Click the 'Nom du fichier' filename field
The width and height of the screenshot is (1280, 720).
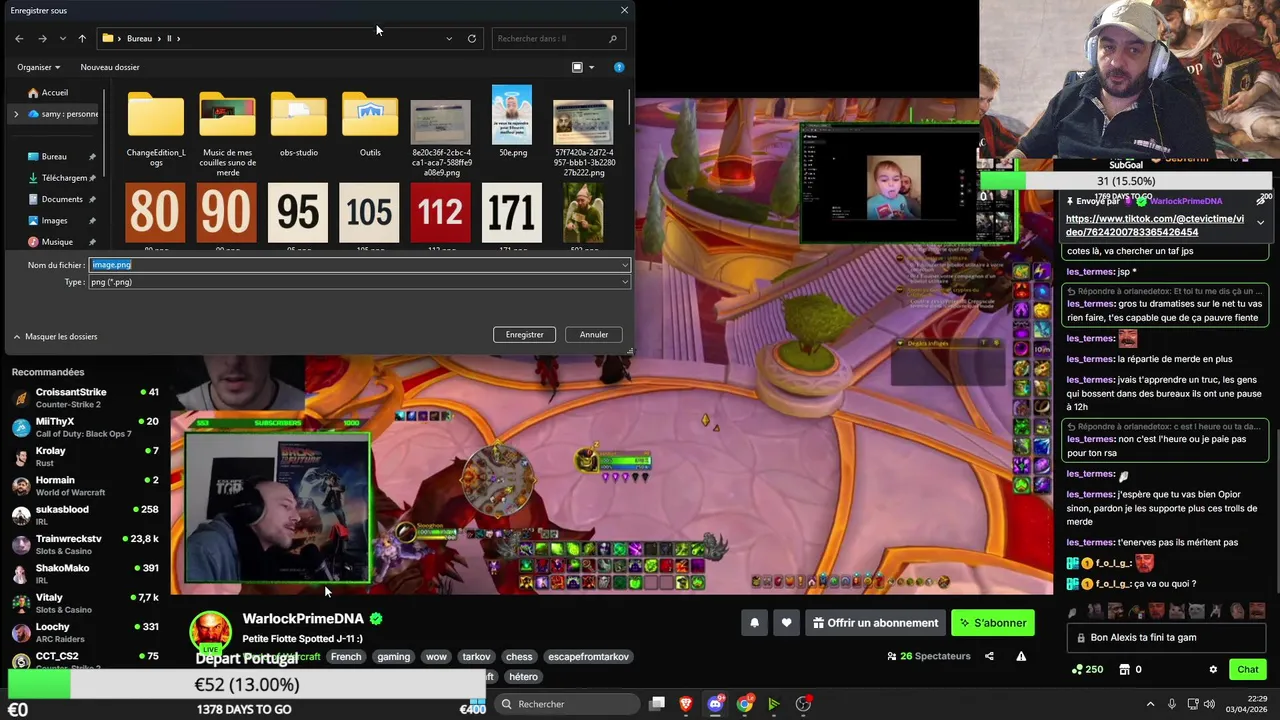(x=360, y=265)
